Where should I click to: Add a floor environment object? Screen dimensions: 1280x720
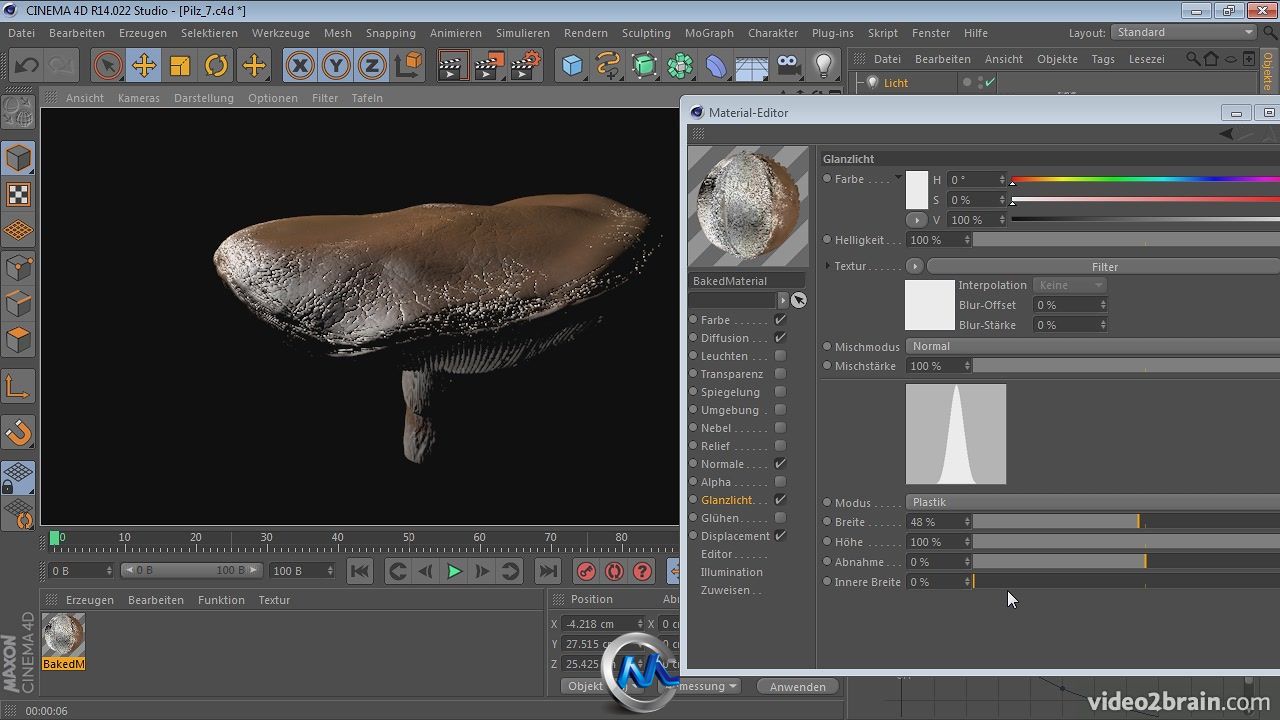pyautogui.click(x=752, y=66)
